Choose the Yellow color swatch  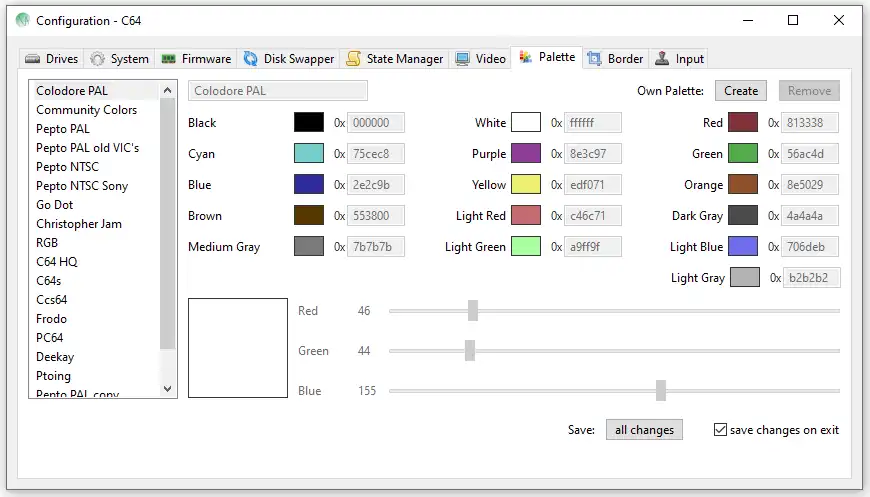[x=526, y=185]
